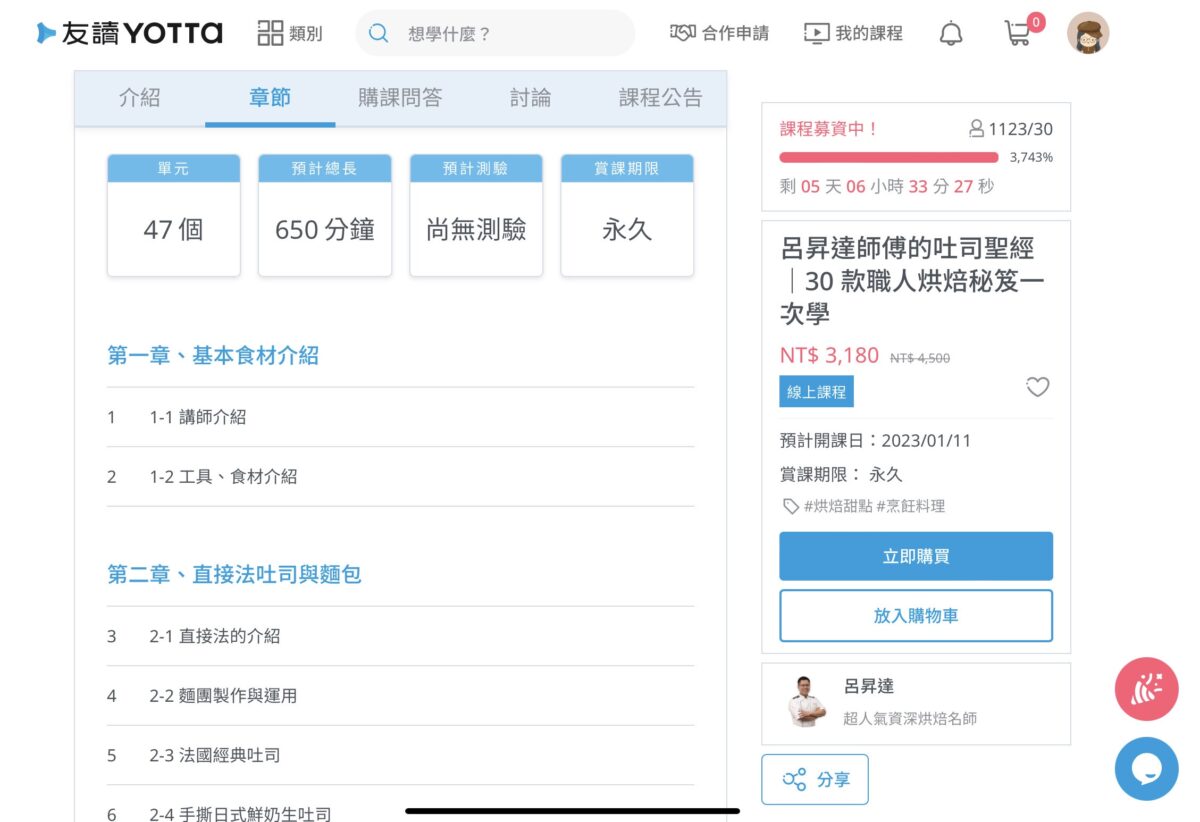This screenshot has height=822, width=1200.
Task: Click the #烘焙甜點 tag
Action: [x=838, y=506]
